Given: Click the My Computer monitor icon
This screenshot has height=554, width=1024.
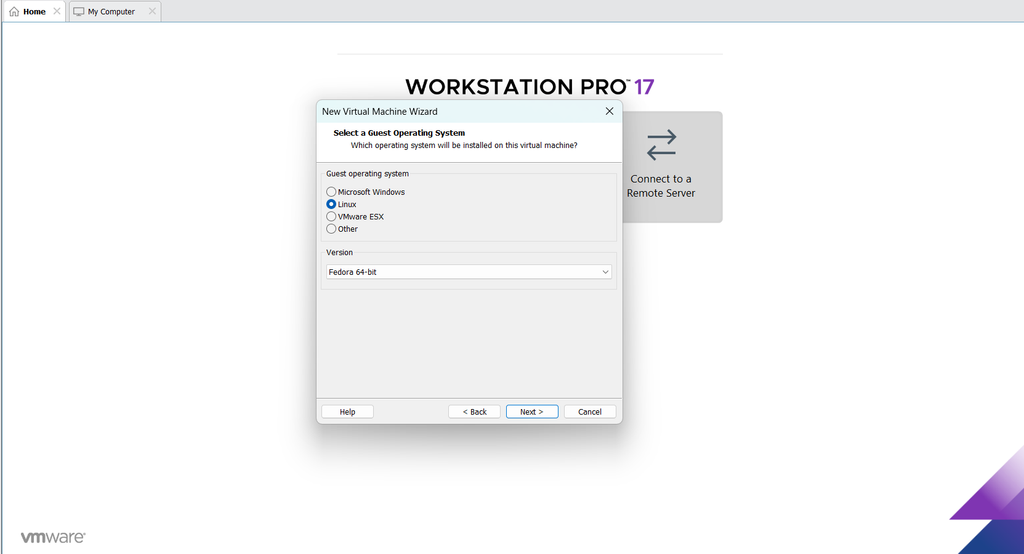Looking at the screenshot, I should (x=78, y=12).
